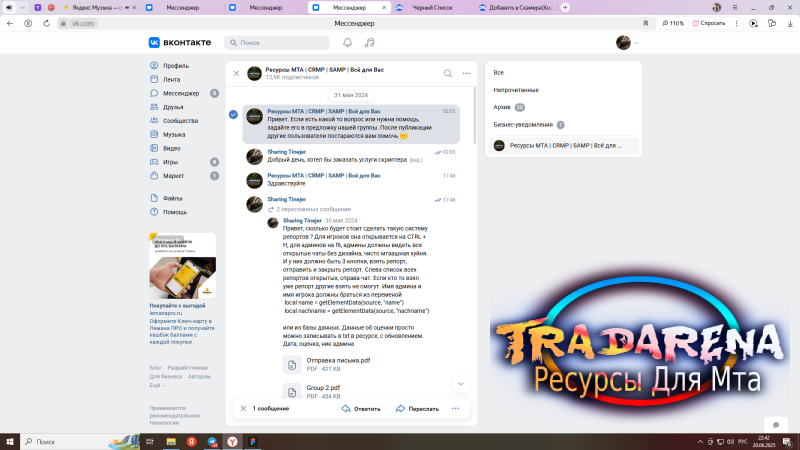The image size is (800, 450).
Task: Cancel message selection with the X
Action: (x=243, y=408)
